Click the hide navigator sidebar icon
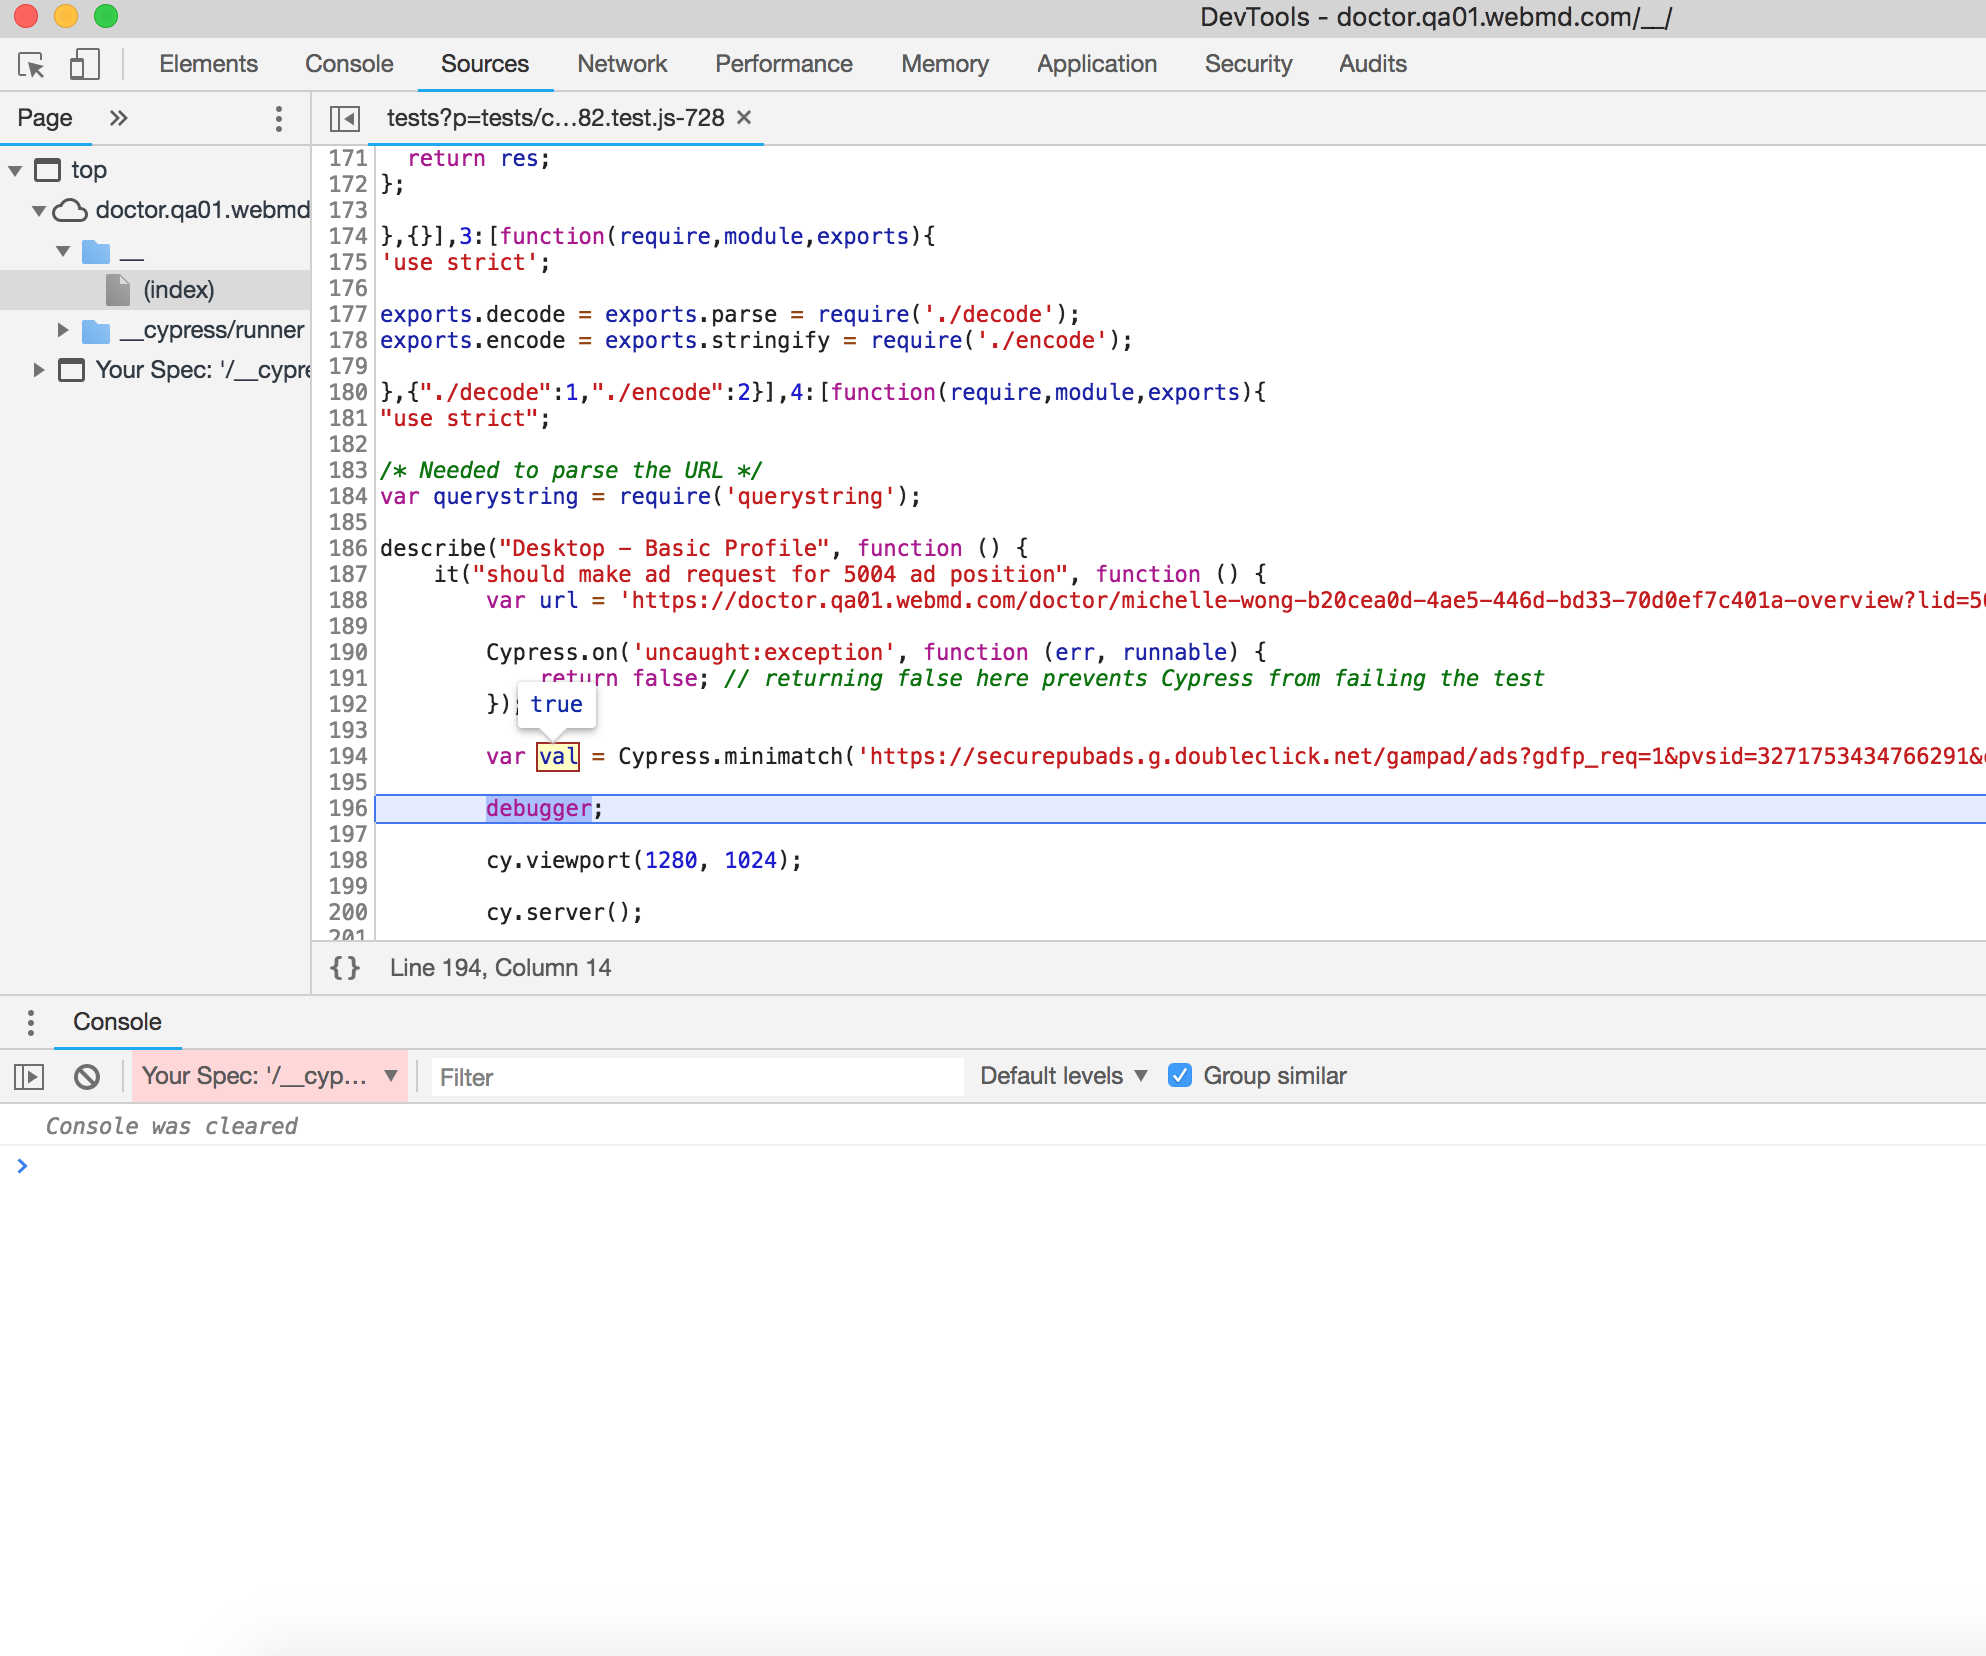This screenshot has width=1986, height=1656. pos(345,119)
